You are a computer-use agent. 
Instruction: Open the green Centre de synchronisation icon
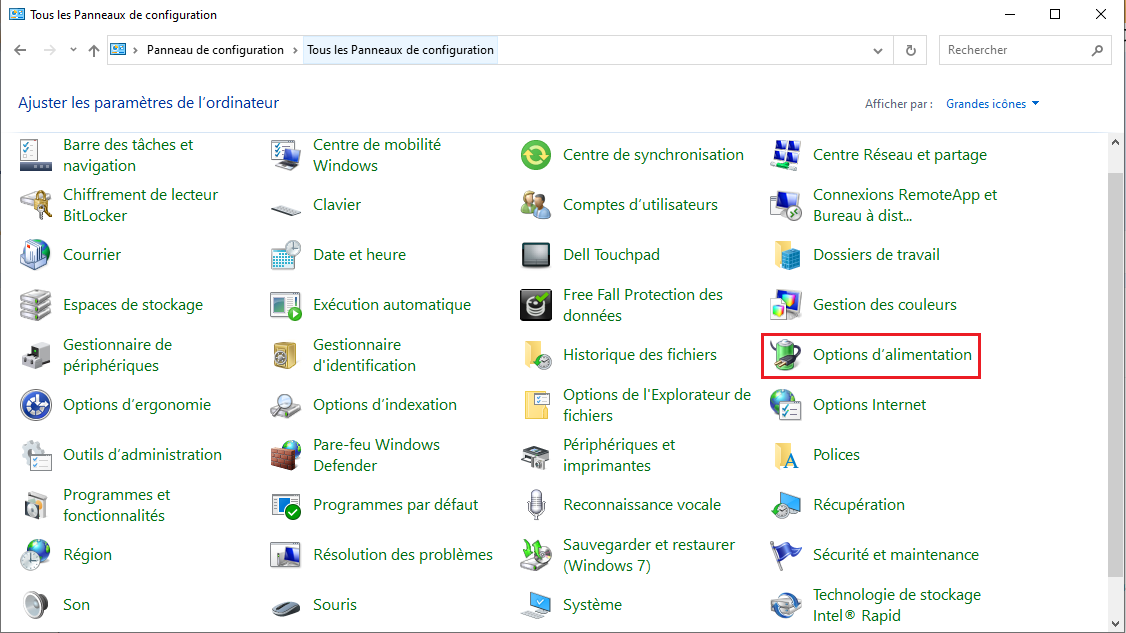tap(535, 154)
